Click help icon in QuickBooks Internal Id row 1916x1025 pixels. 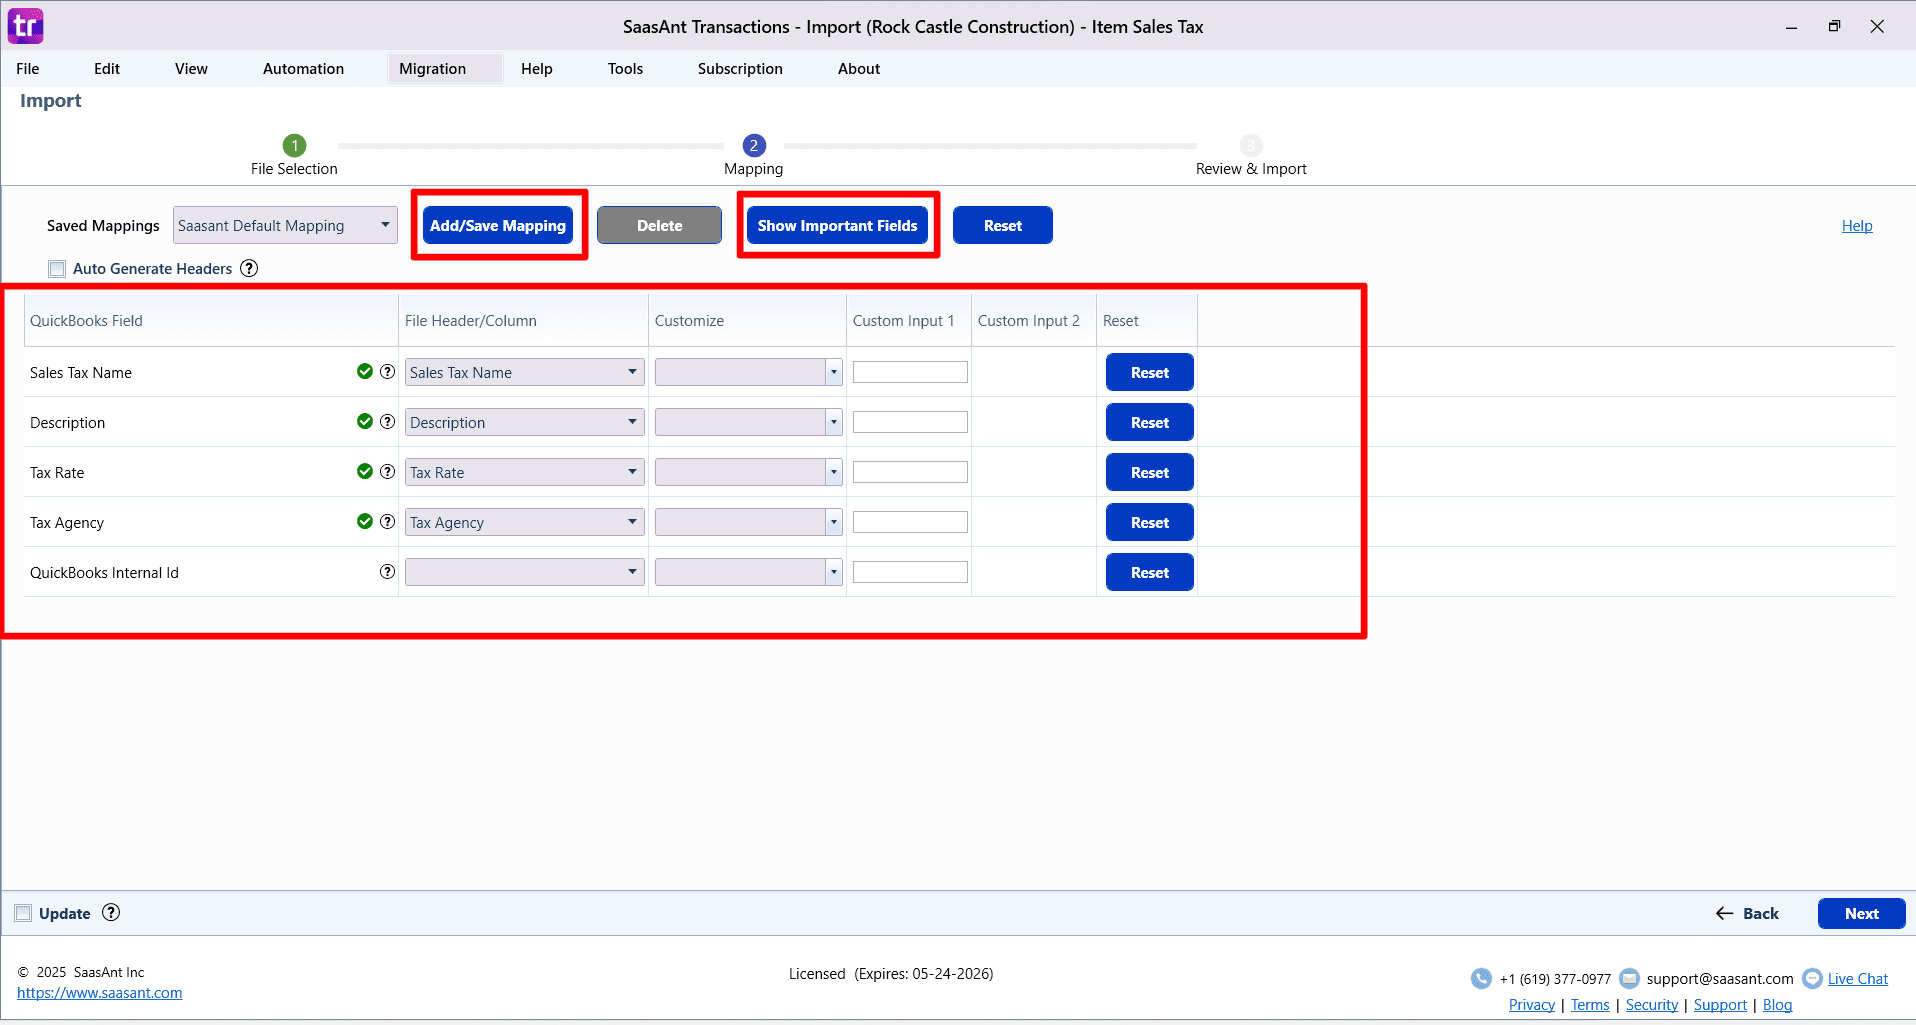(387, 572)
